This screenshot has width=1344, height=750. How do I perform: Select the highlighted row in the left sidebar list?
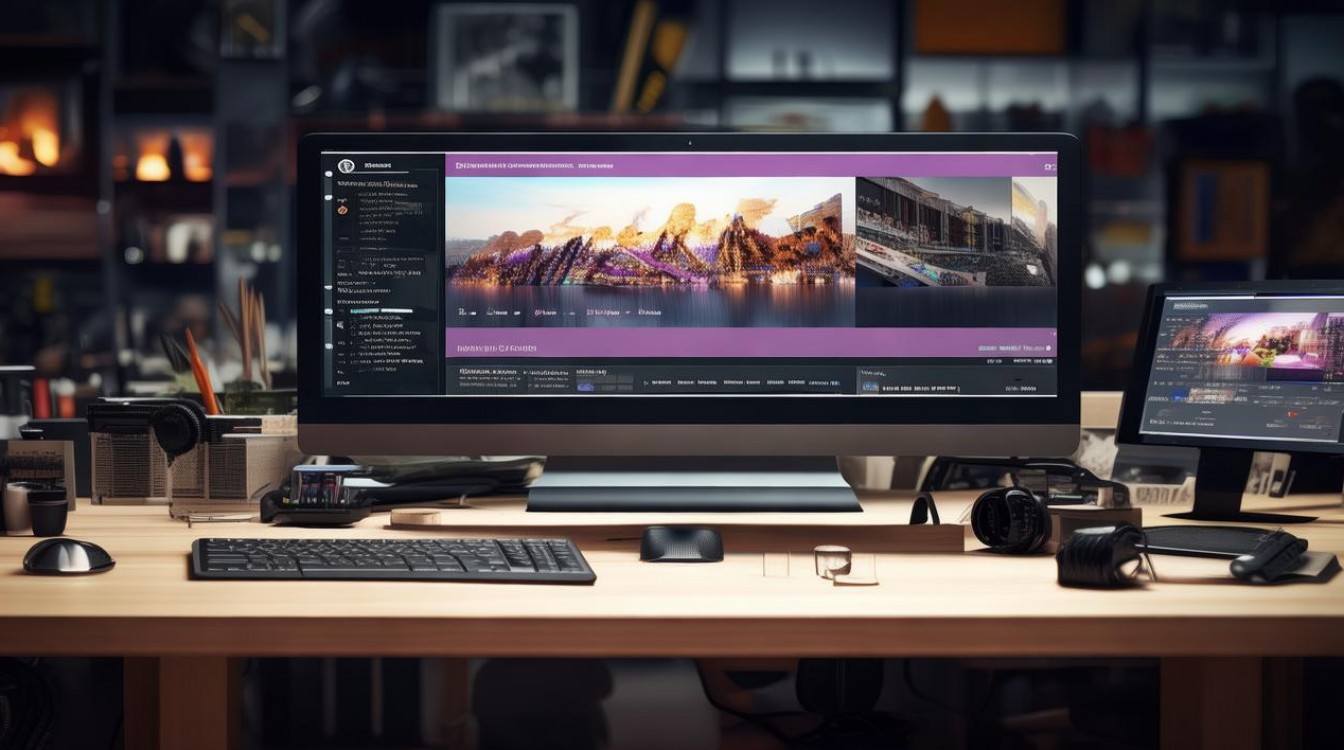pyautogui.click(x=380, y=312)
